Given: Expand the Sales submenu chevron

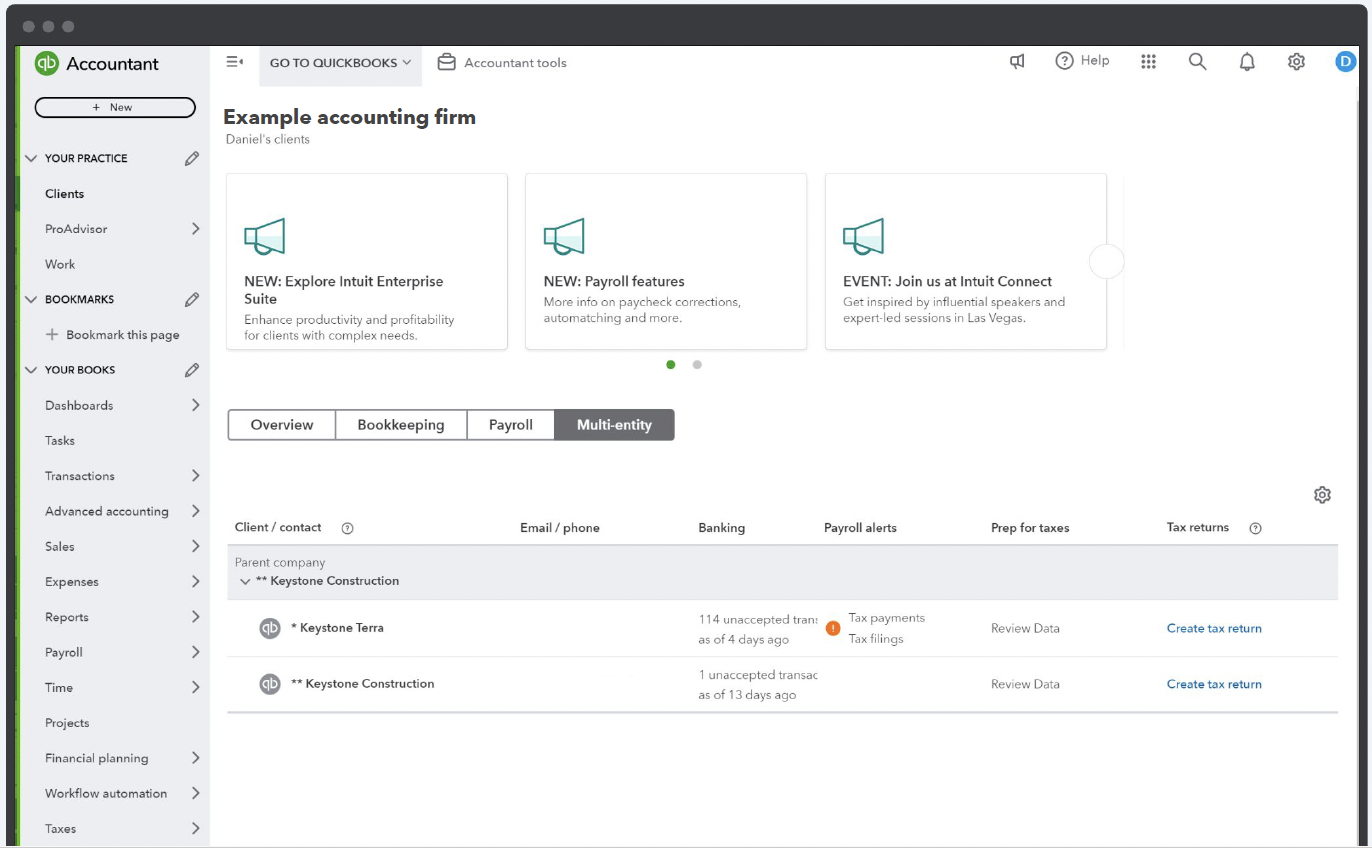Looking at the screenshot, I should 195,546.
